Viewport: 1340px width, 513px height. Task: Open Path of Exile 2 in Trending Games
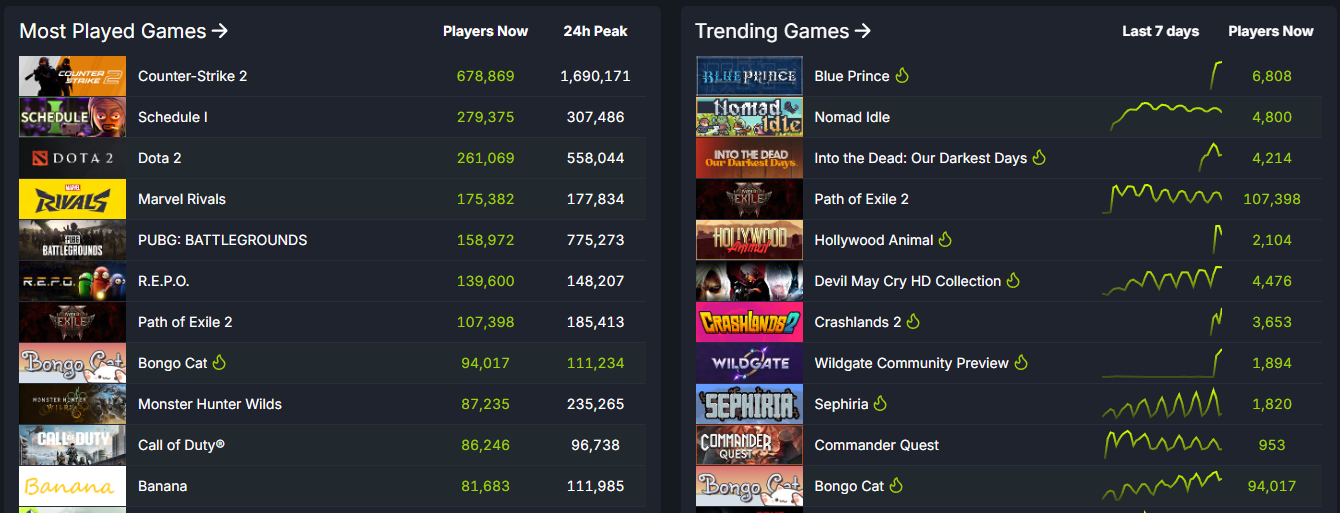pos(862,199)
